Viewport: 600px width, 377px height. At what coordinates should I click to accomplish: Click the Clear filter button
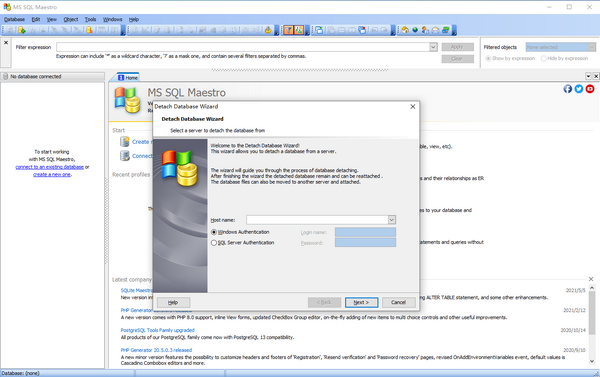[x=457, y=59]
